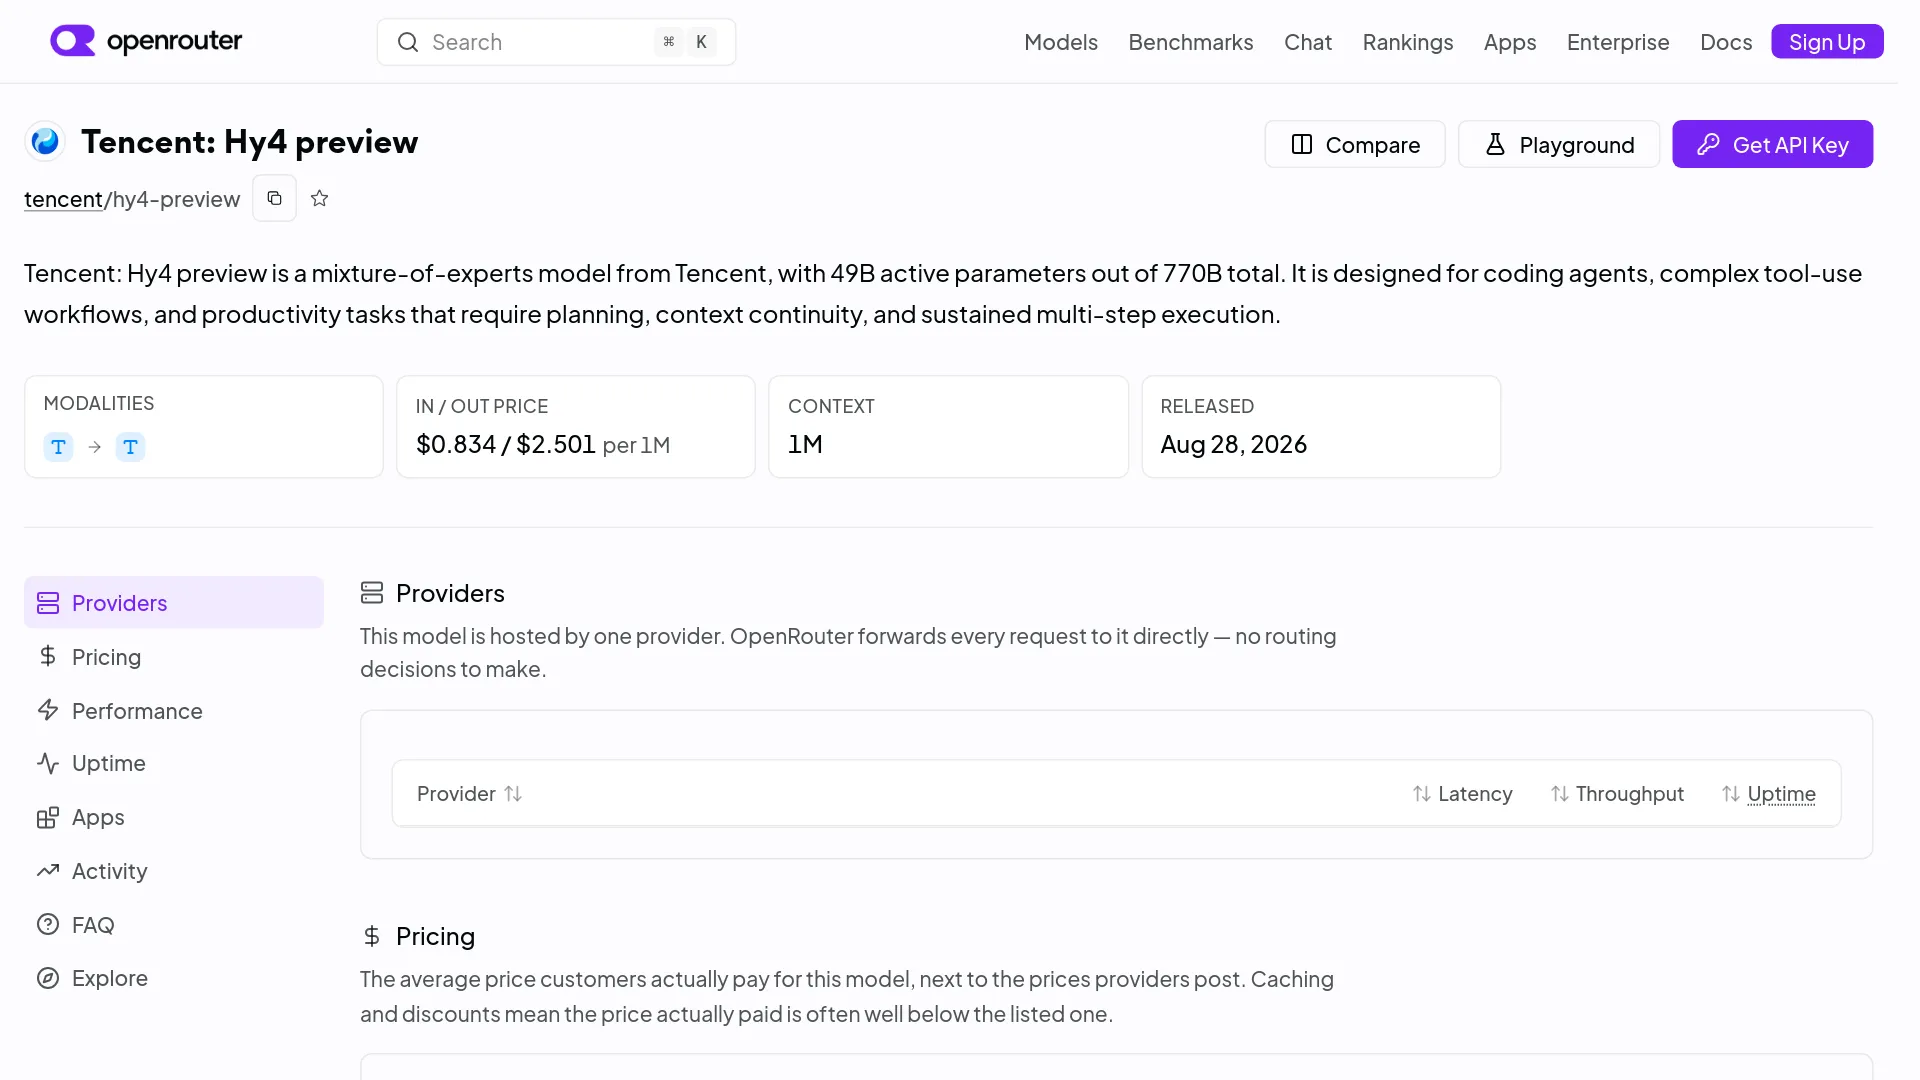The width and height of the screenshot is (1920, 1080).
Task: Open Explore in the sidebar
Action: coord(174,978)
